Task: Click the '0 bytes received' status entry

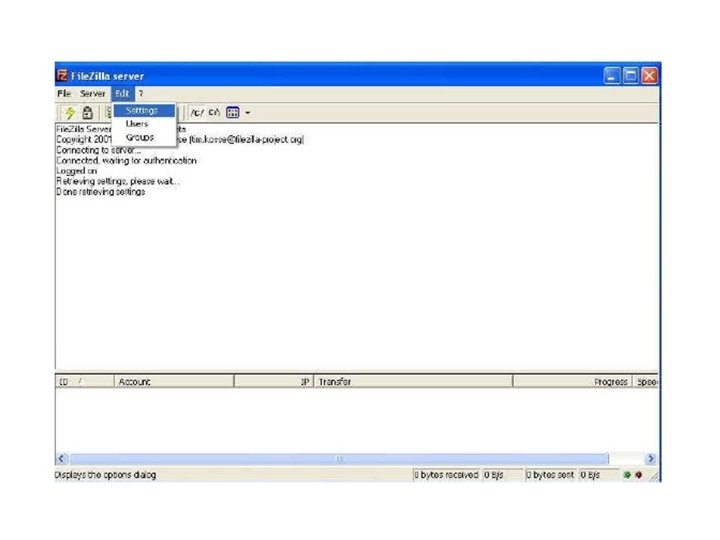Action: coord(446,475)
